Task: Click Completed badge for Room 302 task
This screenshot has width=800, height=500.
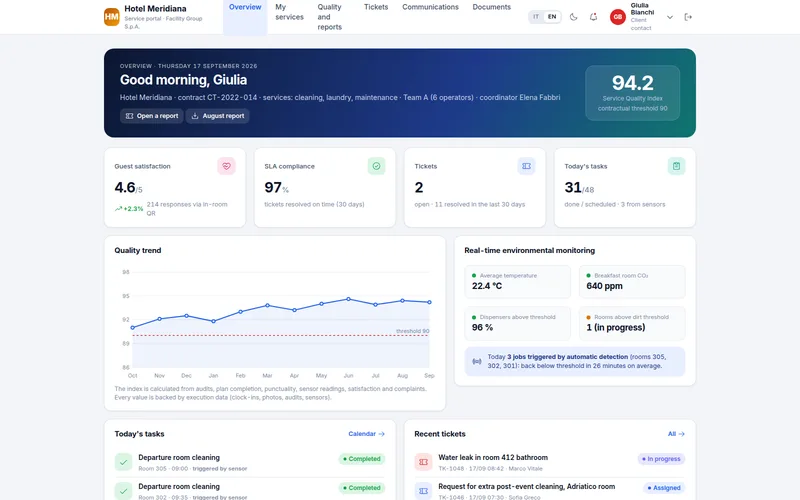Action: click(x=362, y=488)
